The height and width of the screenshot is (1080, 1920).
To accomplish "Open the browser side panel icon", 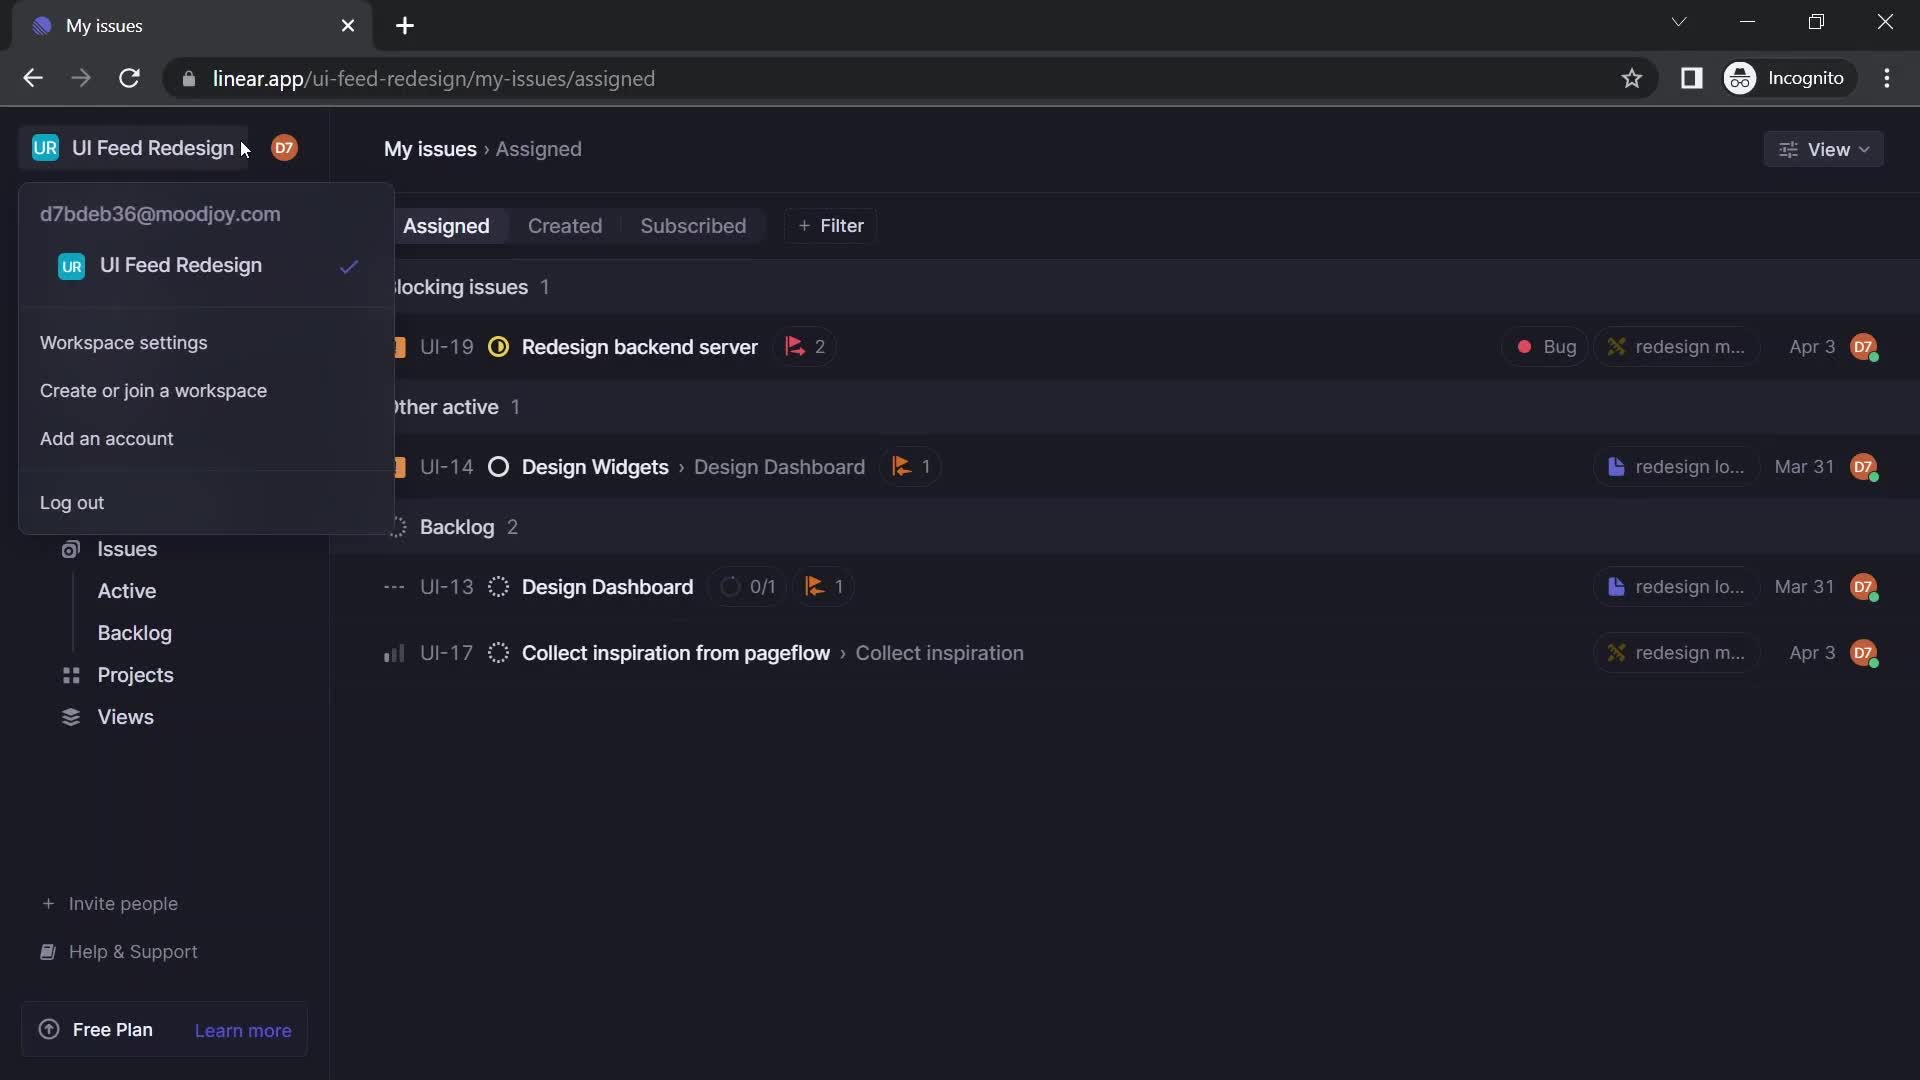I will (1691, 78).
